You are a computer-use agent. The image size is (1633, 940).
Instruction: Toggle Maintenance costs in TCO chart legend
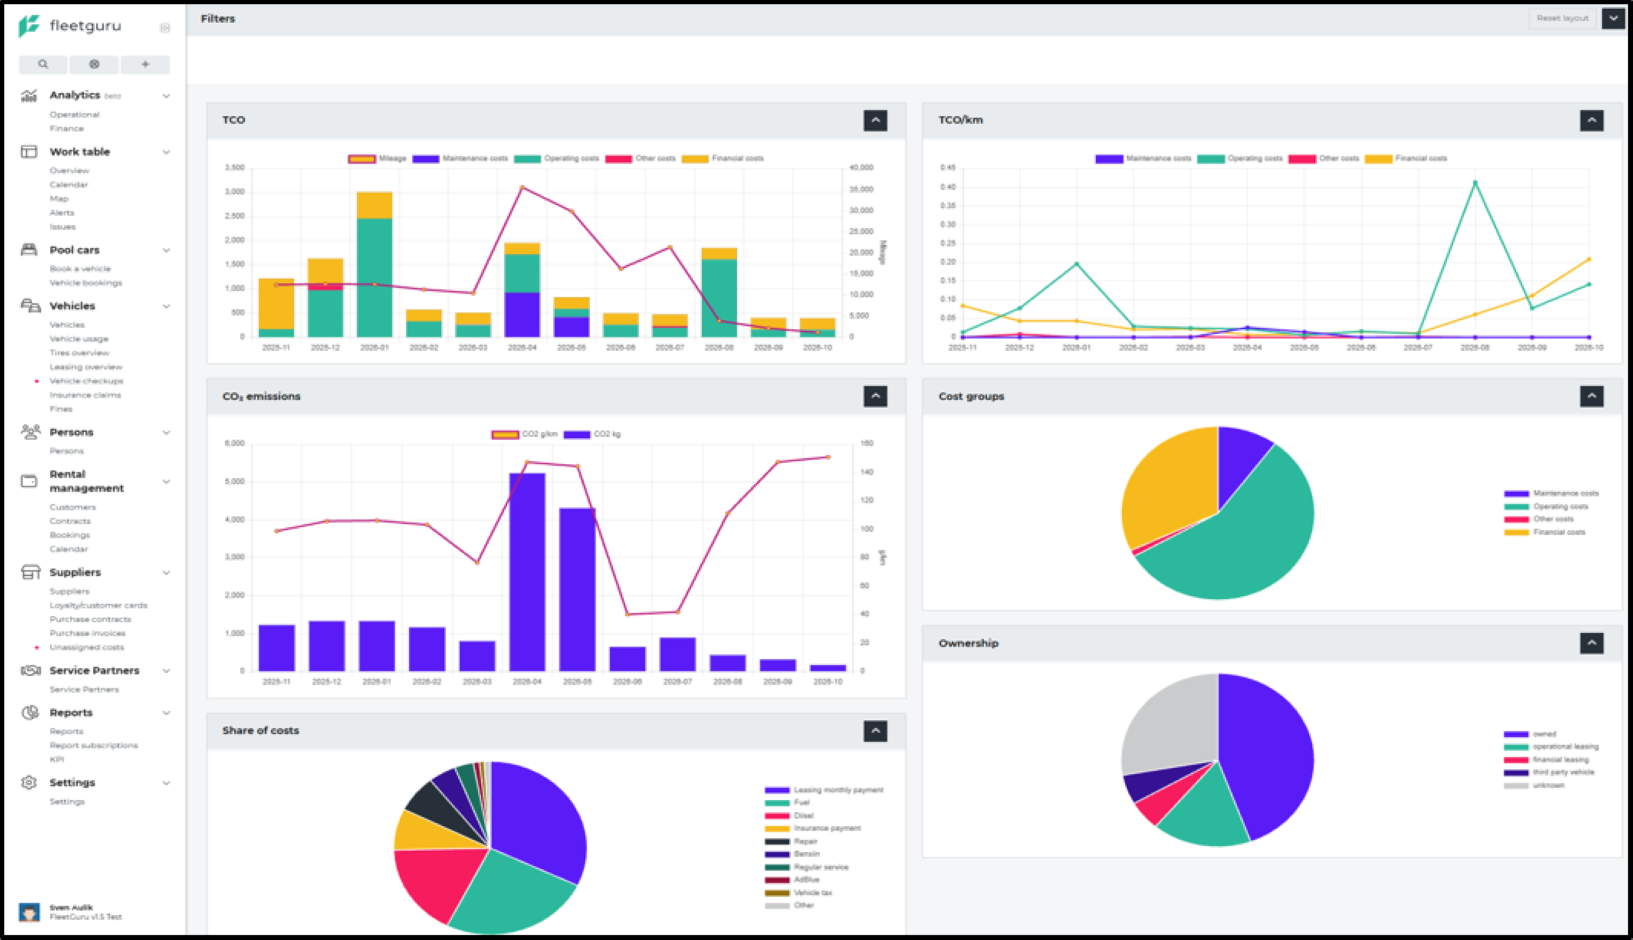(x=460, y=158)
